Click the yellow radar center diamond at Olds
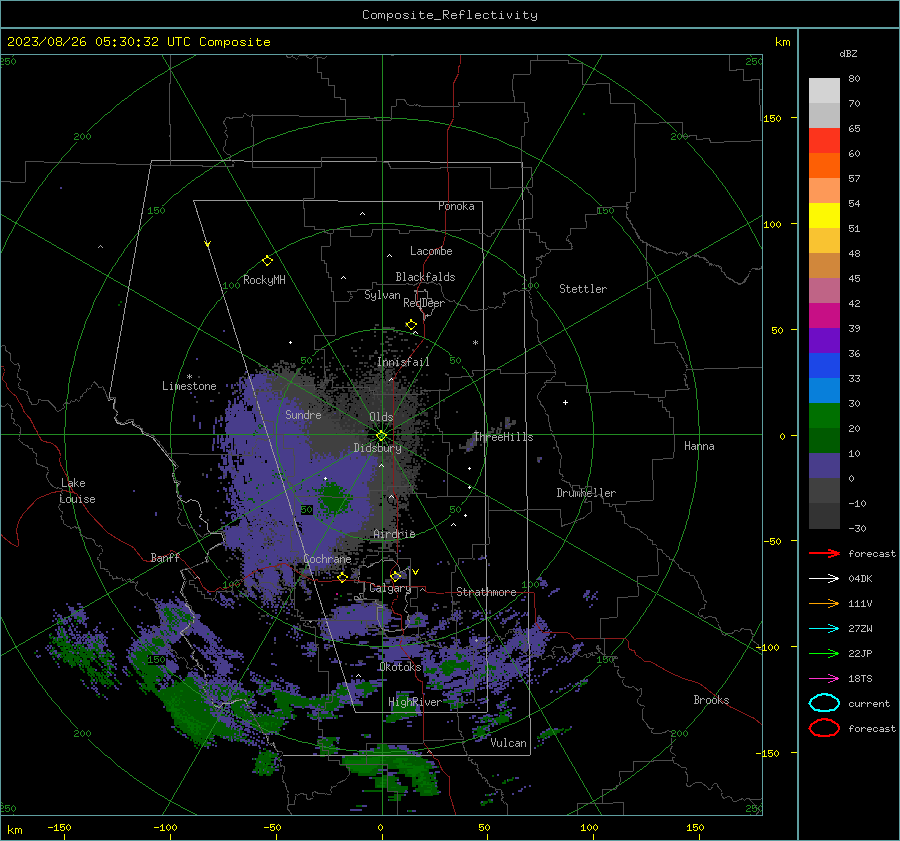Image resolution: width=900 pixels, height=841 pixels. point(381,435)
